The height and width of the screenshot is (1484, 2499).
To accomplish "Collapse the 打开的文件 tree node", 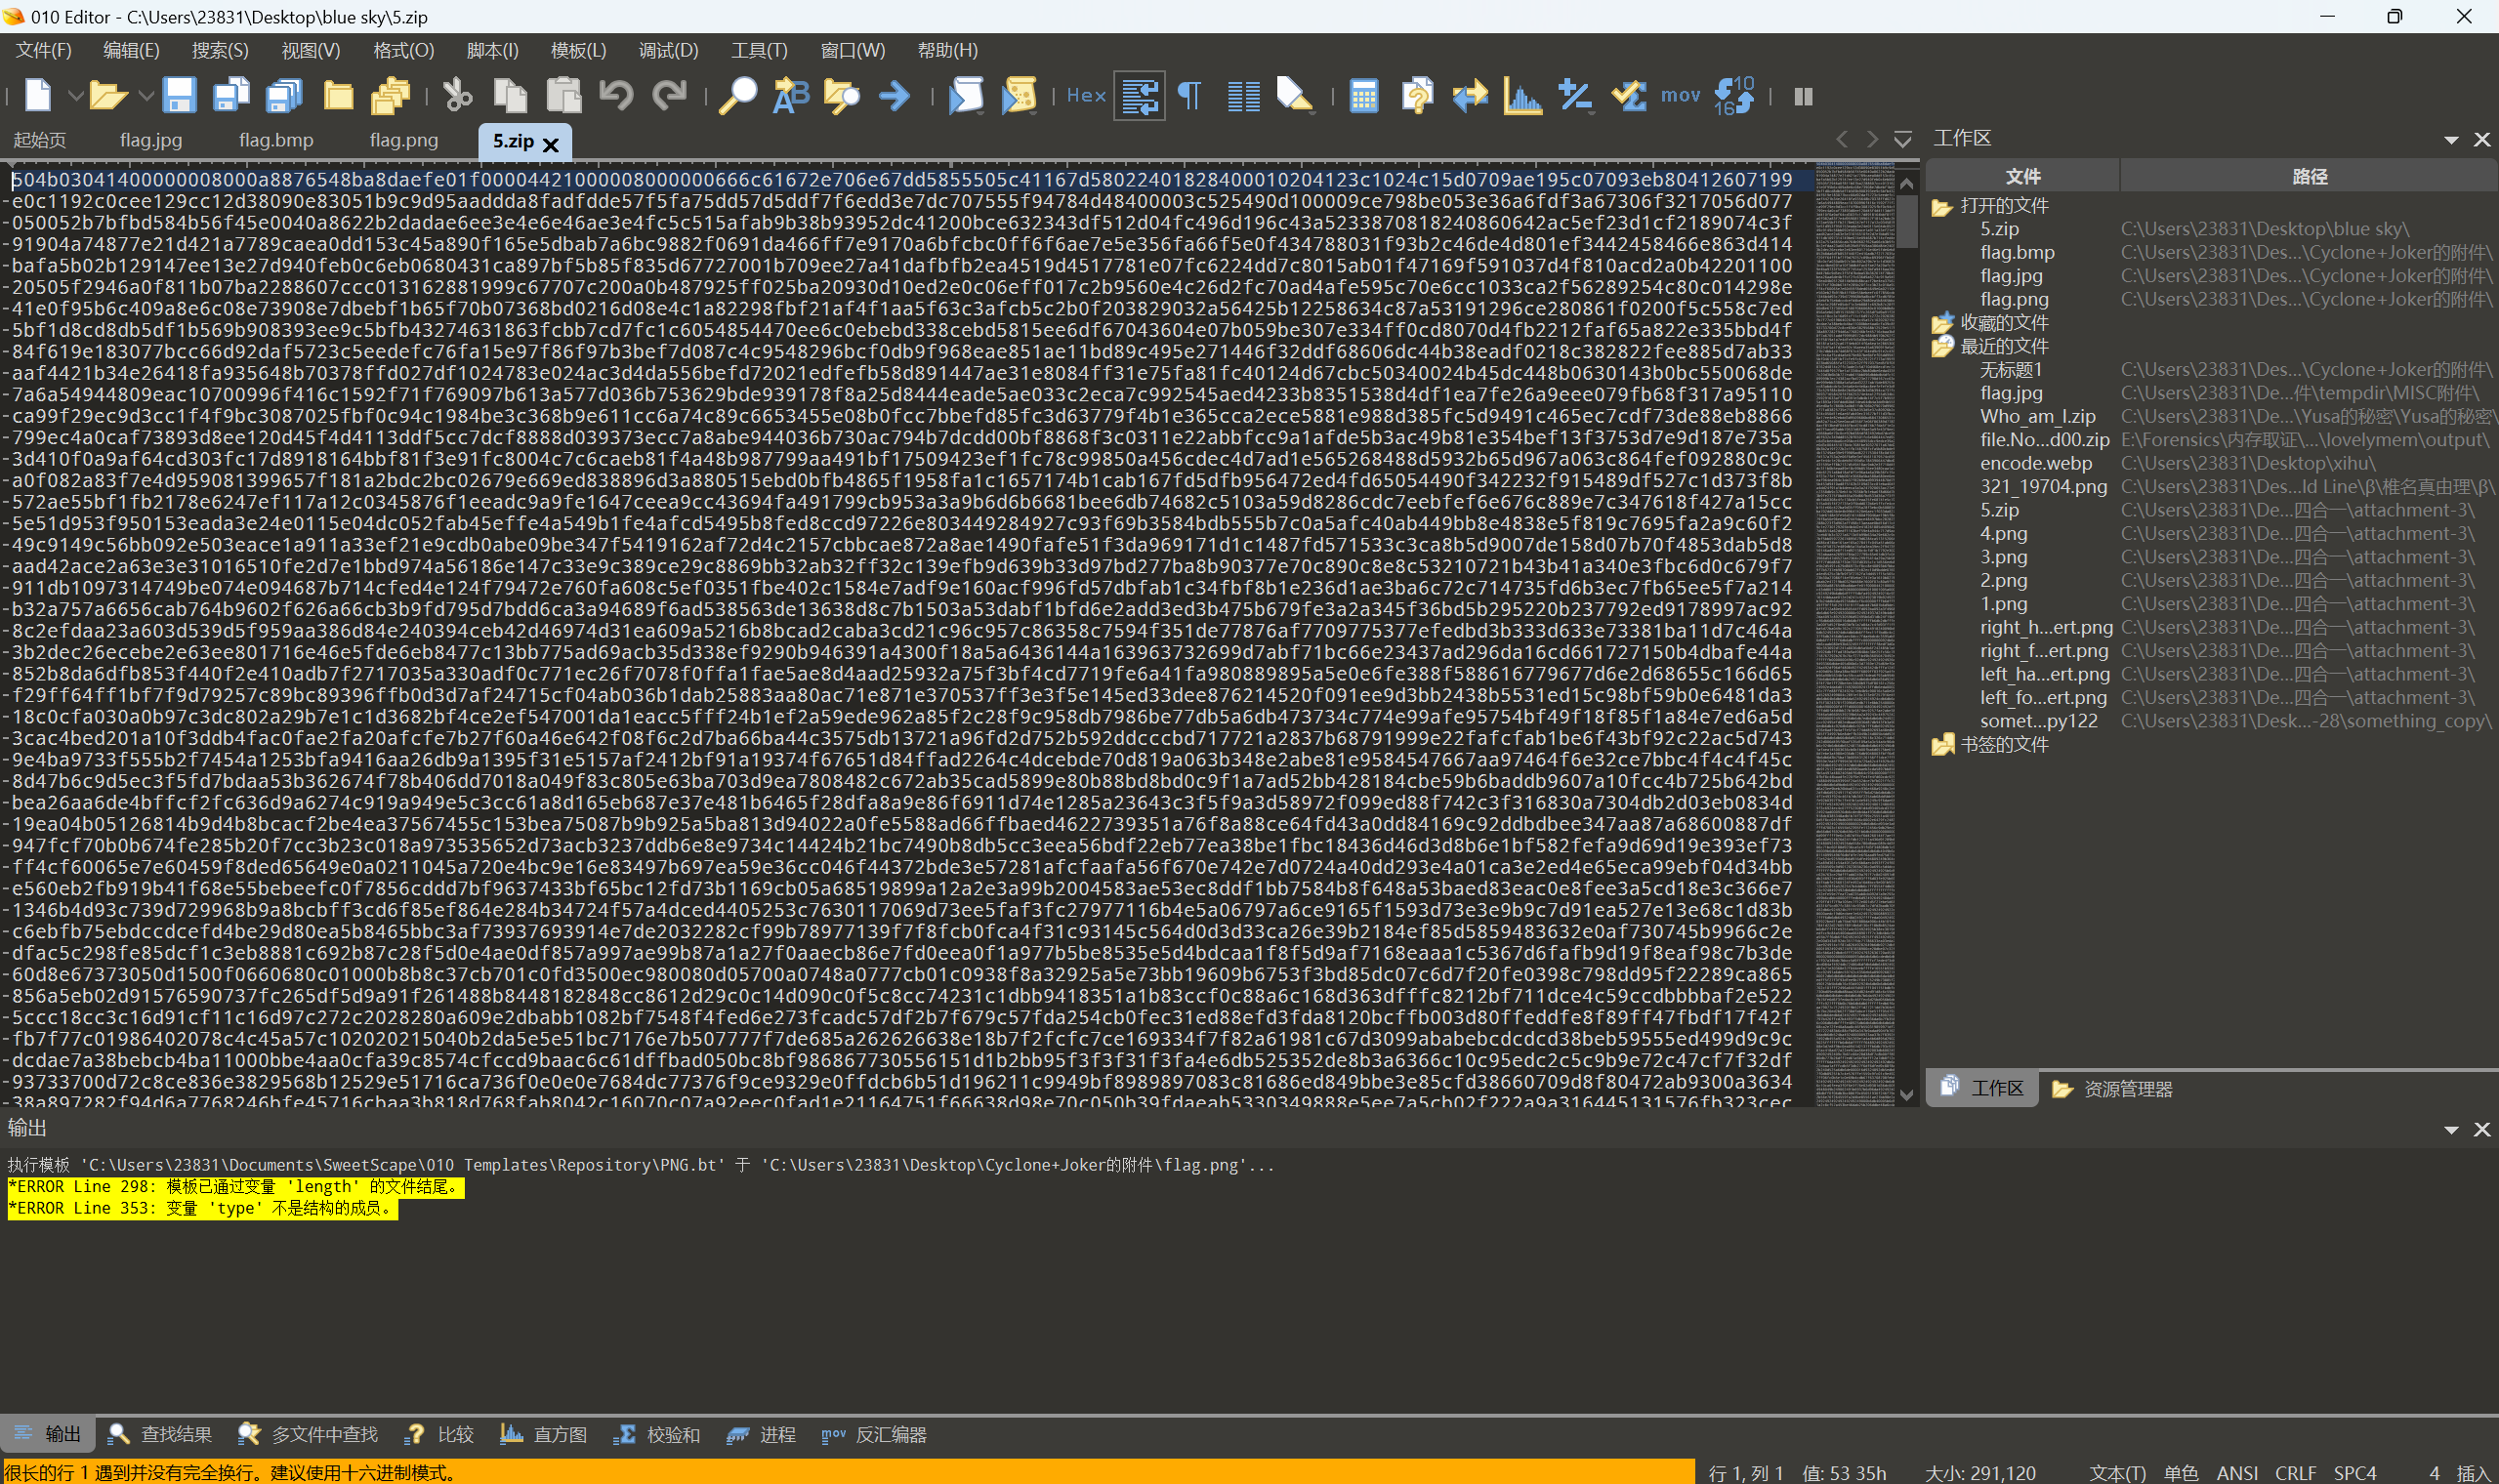I will coord(1941,206).
